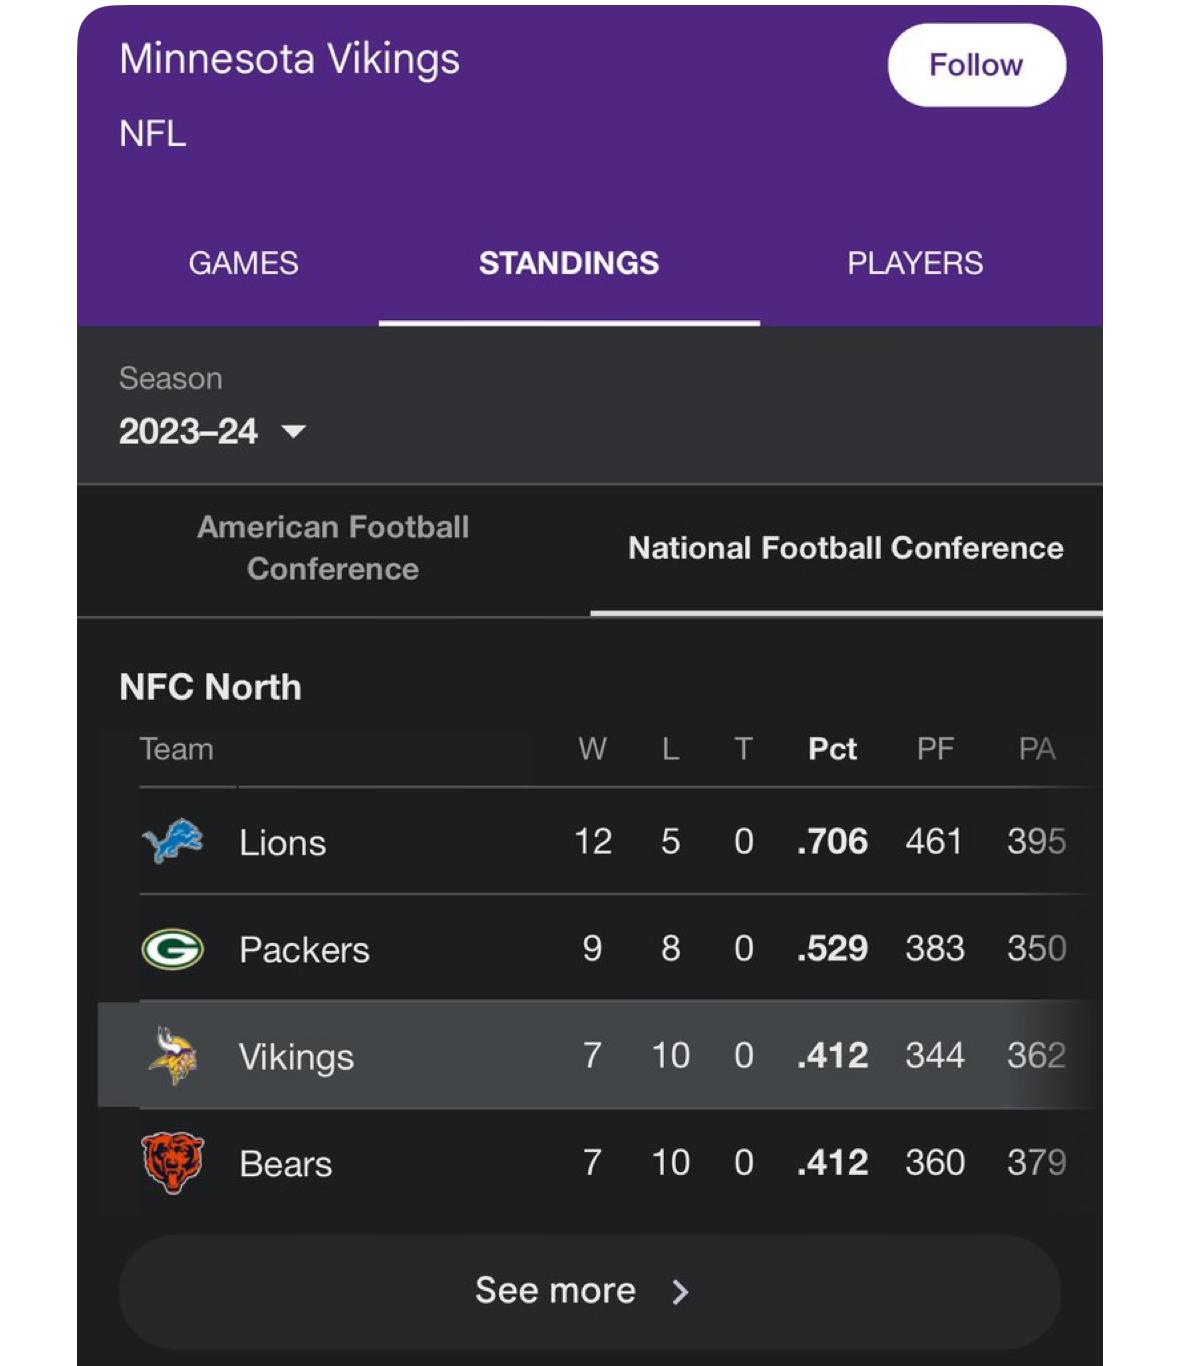Click the Vikings team name

tap(296, 1057)
